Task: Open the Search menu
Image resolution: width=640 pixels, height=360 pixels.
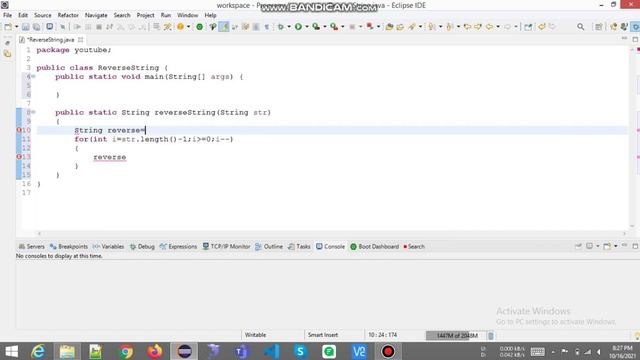Action: click(122, 15)
